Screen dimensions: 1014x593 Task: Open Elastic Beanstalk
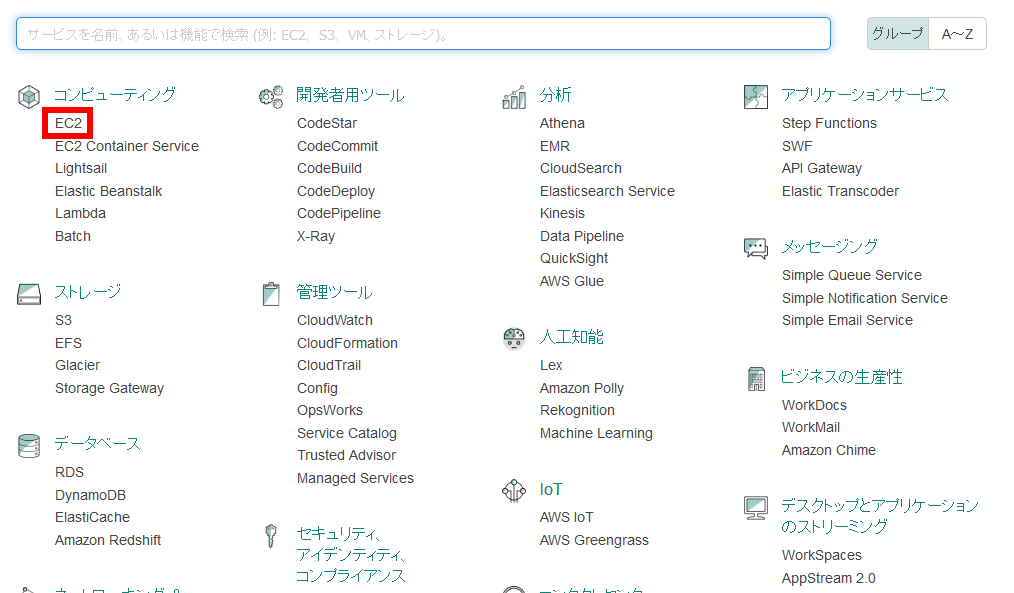coord(109,191)
